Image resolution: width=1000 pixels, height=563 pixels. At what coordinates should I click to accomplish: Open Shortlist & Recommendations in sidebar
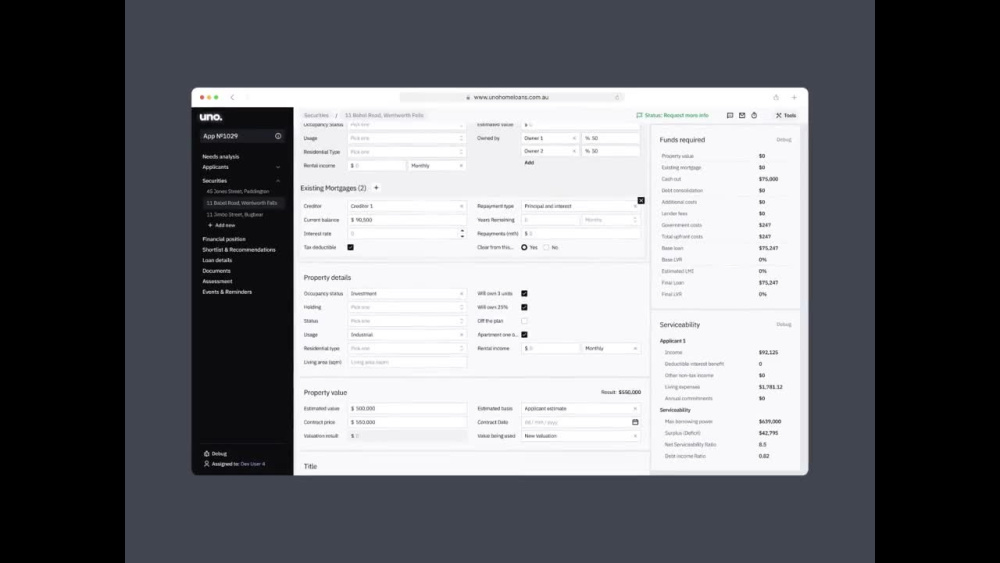tap(239, 250)
